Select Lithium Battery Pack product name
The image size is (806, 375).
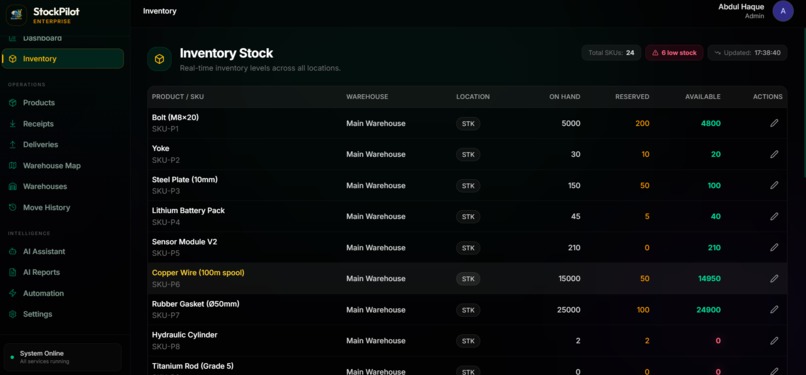tap(188, 211)
